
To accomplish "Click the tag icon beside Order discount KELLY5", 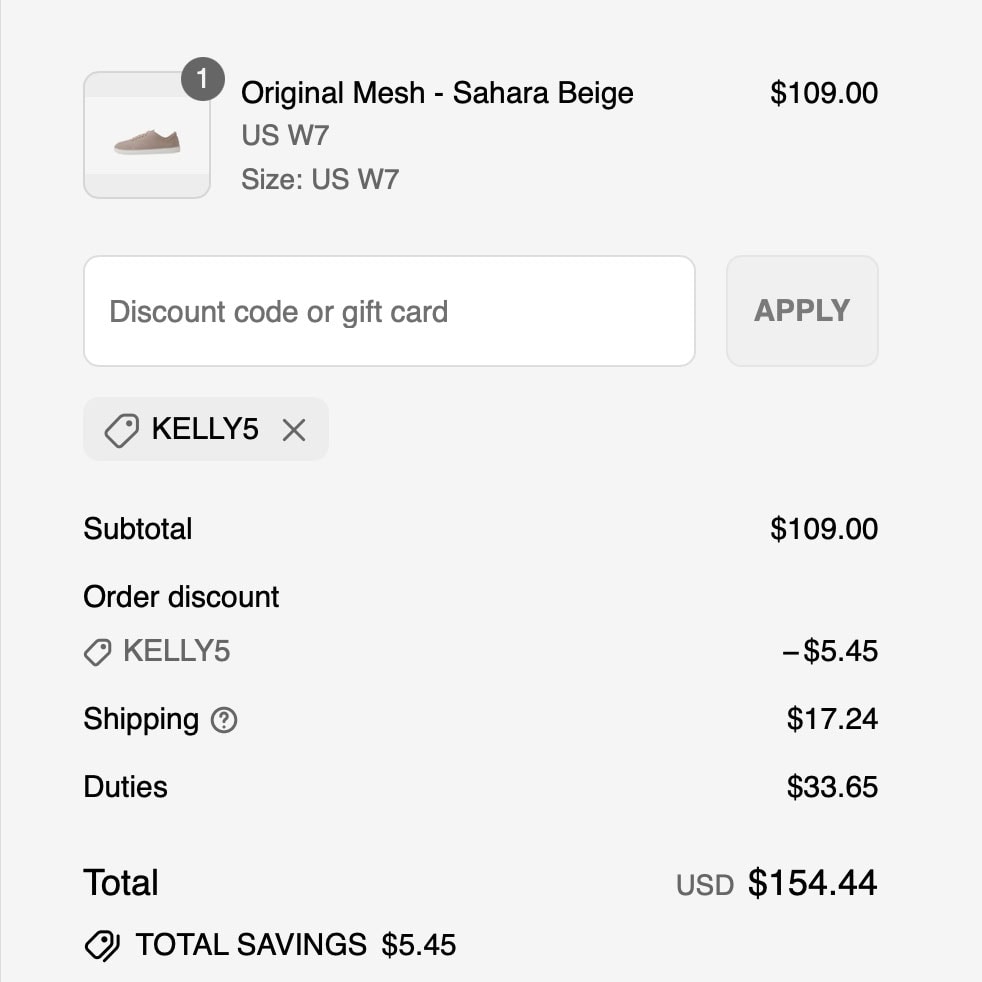I will coord(97,653).
